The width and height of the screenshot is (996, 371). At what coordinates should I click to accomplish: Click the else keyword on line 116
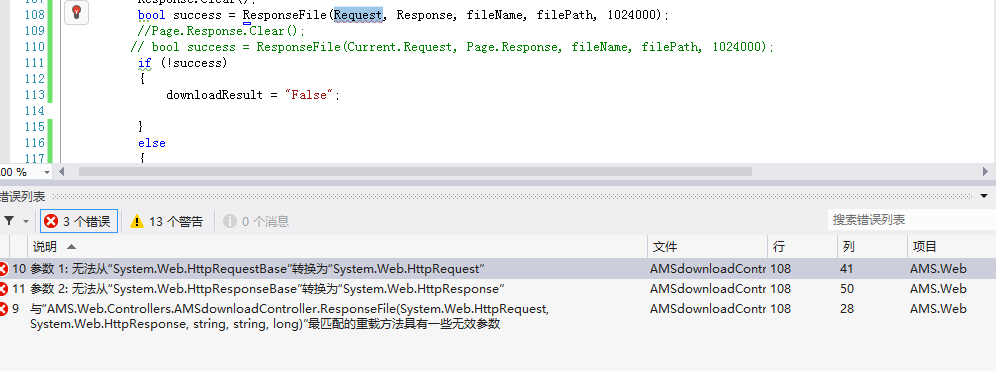(x=152, y=143)
